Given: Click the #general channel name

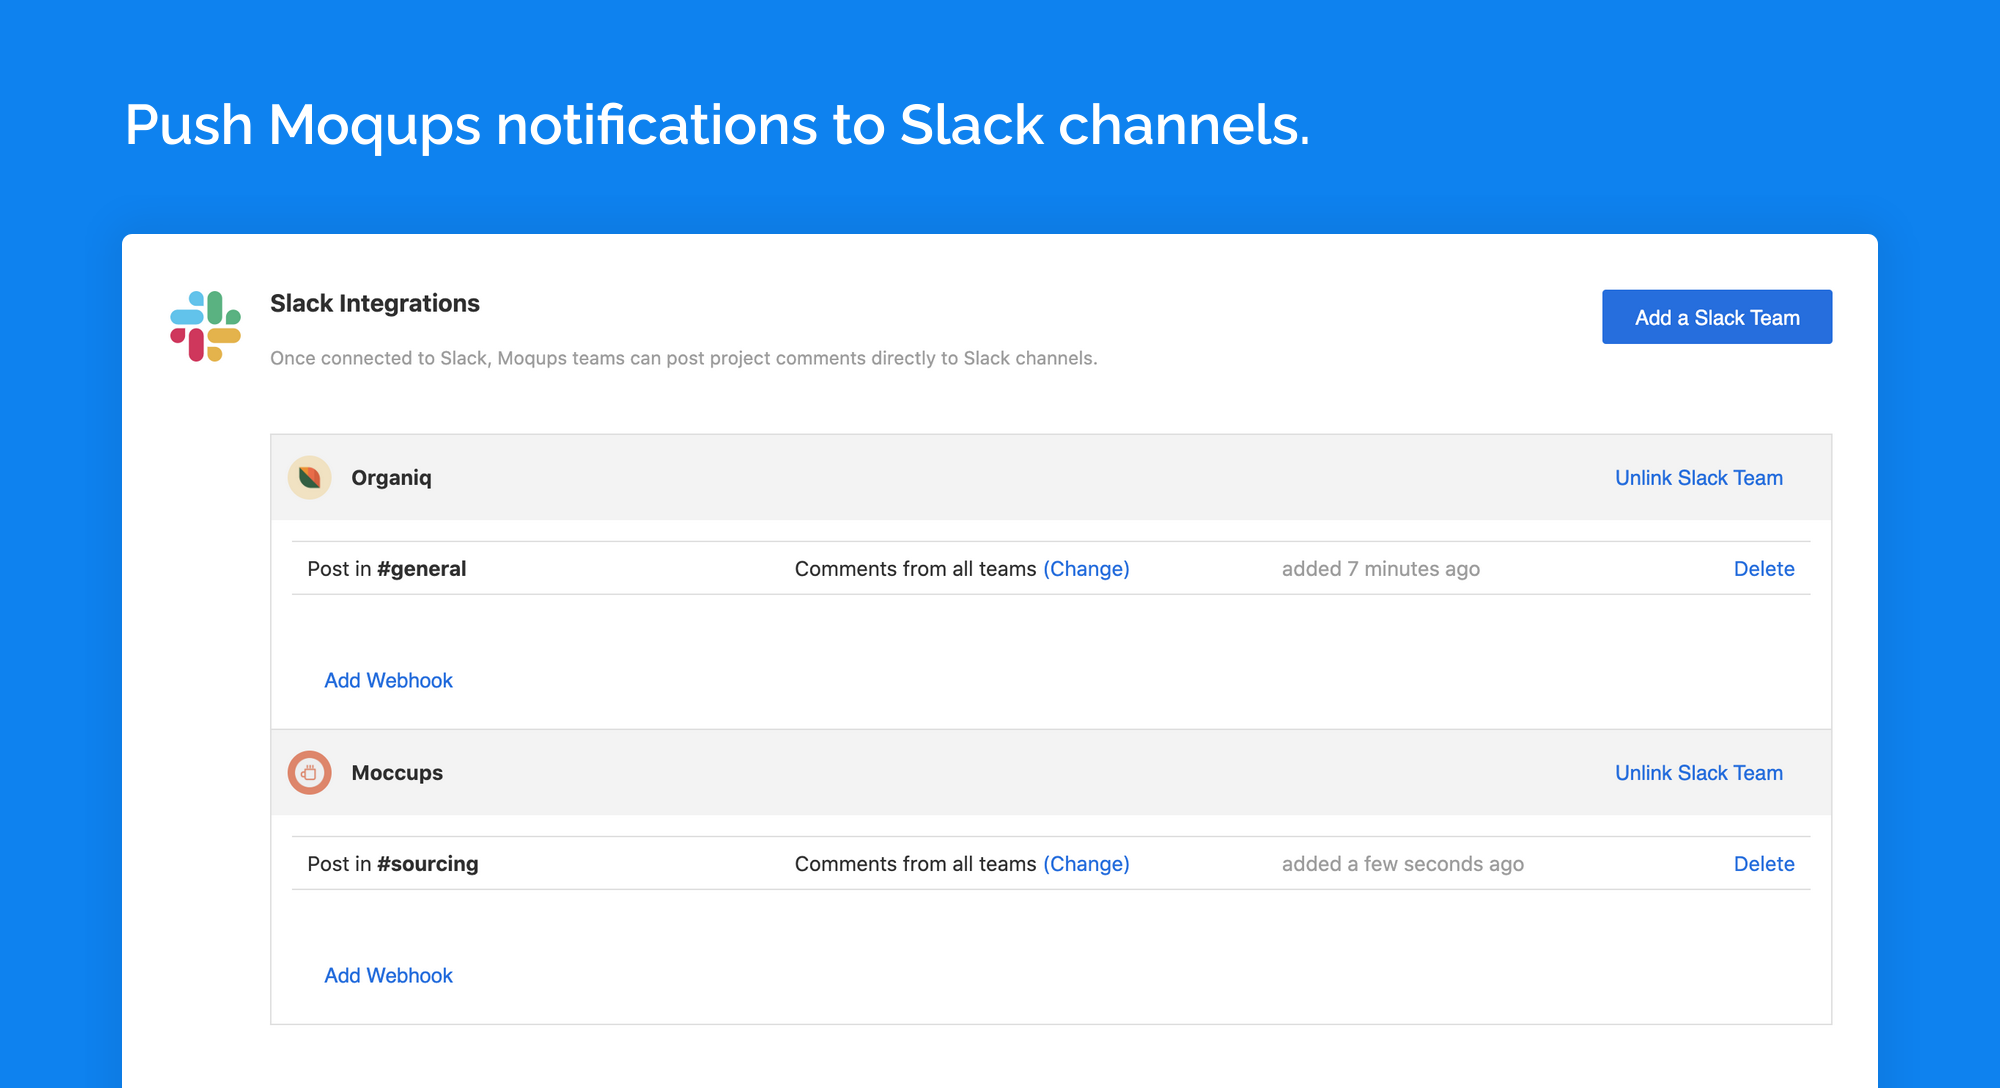Looking at the screenshot, I should point(422,568).
